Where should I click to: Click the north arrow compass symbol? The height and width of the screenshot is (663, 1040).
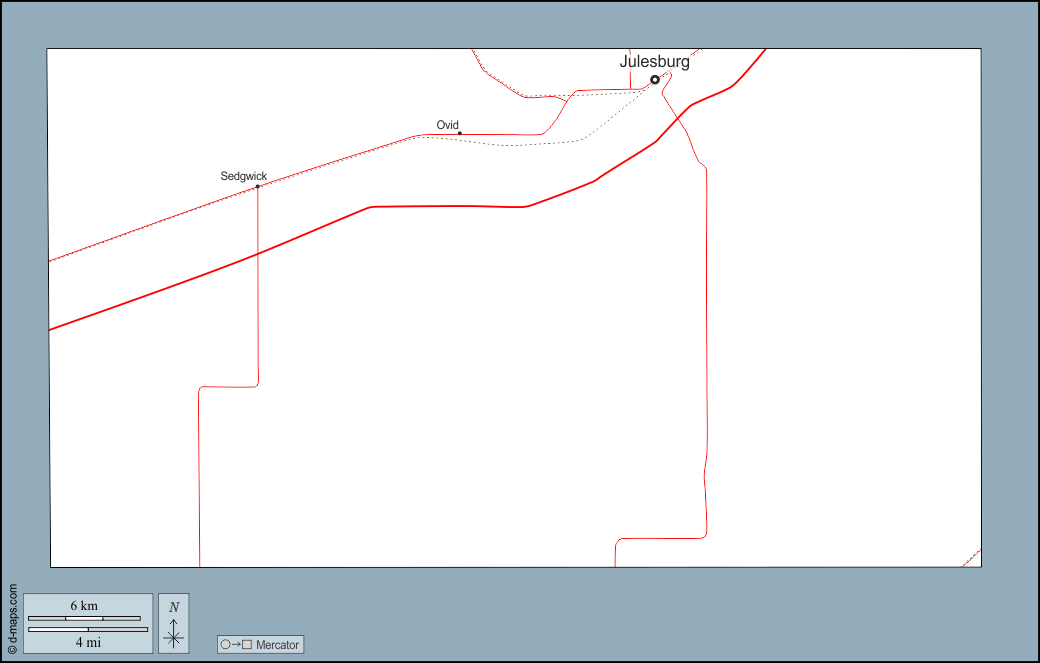point(174,634)
